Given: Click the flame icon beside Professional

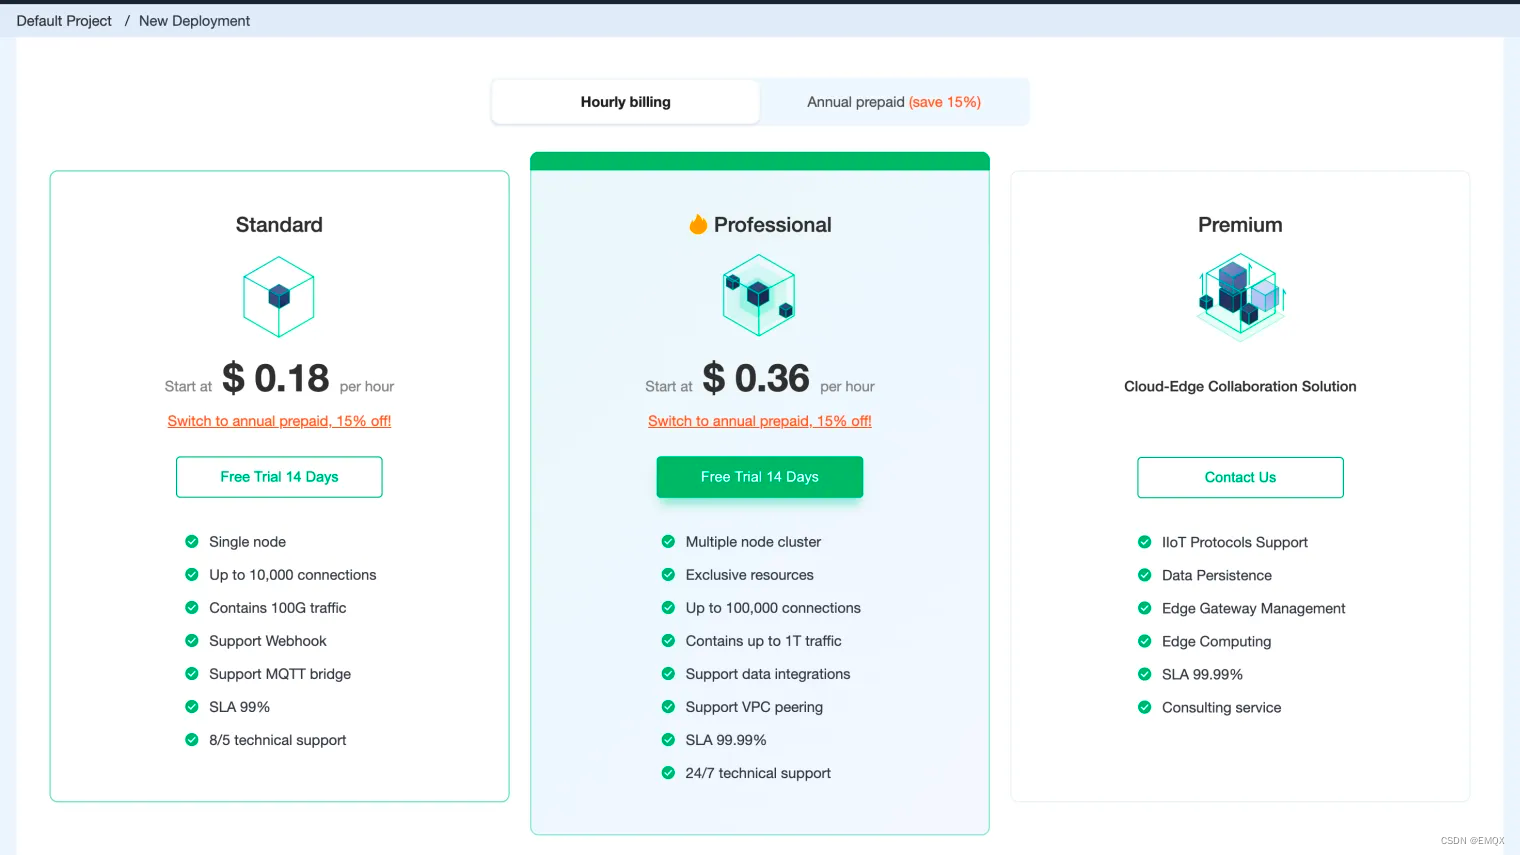Looking at the screenshot, I should (x=698, y=224).
